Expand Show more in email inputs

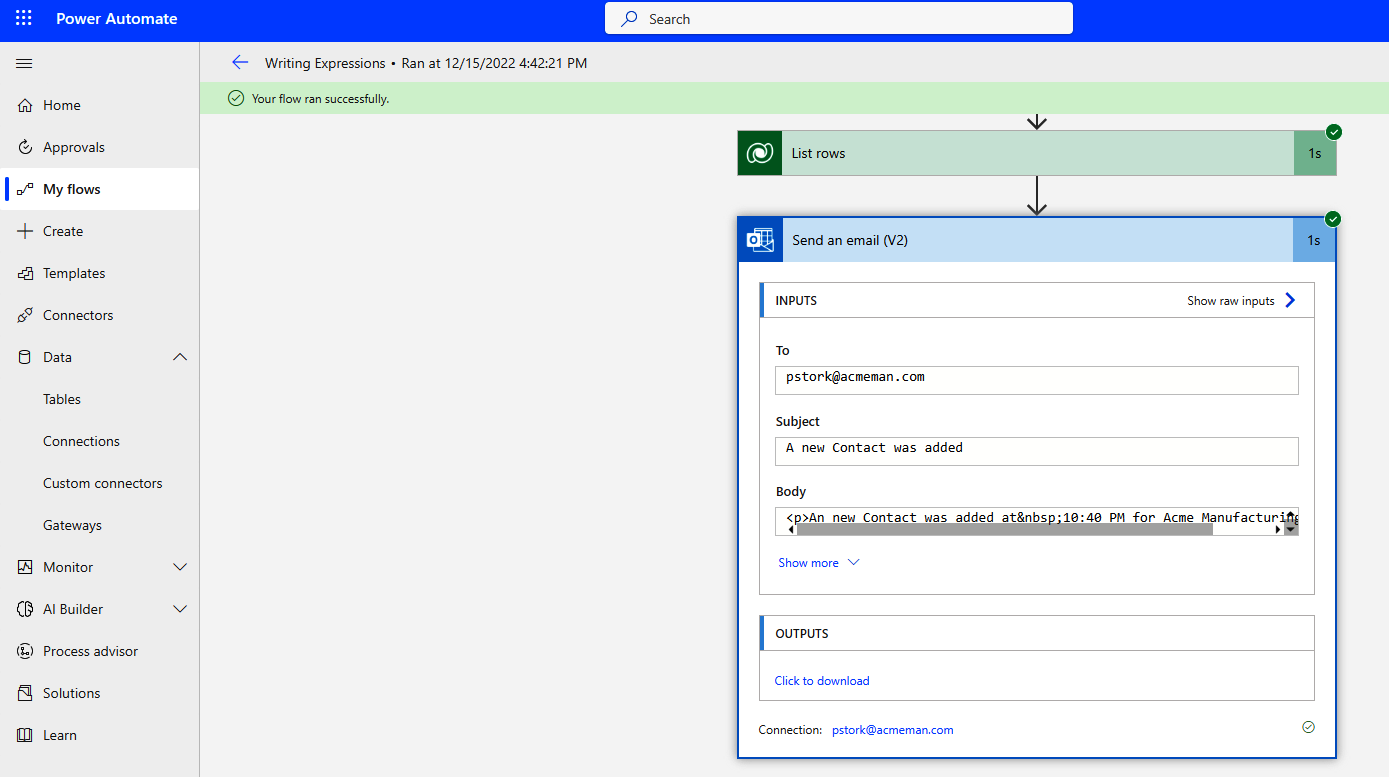819,563
